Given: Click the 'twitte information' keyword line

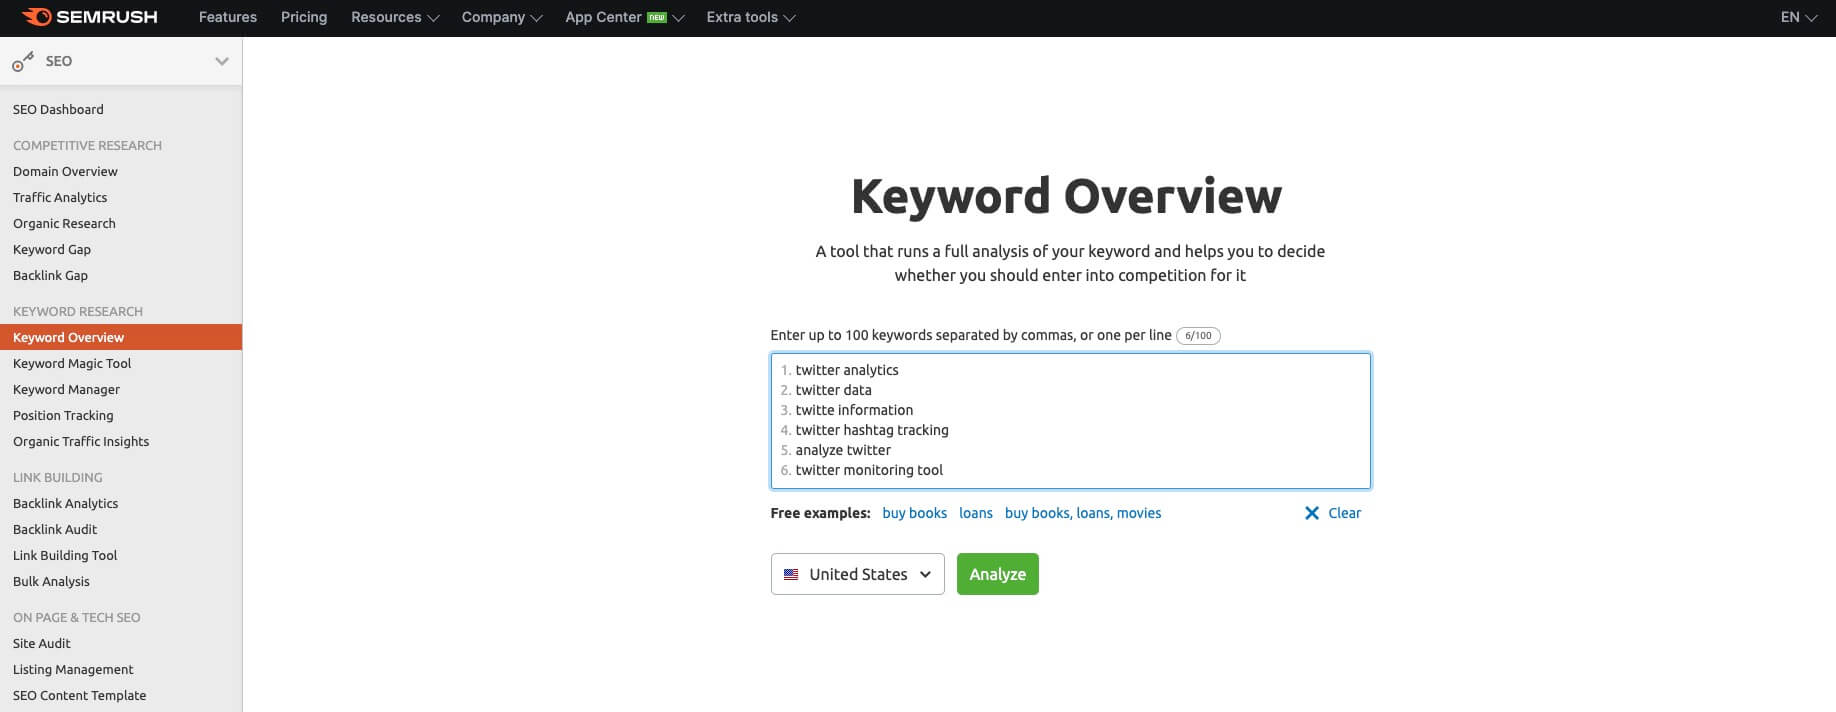Looking at the screenshot, I should [854, 410].
